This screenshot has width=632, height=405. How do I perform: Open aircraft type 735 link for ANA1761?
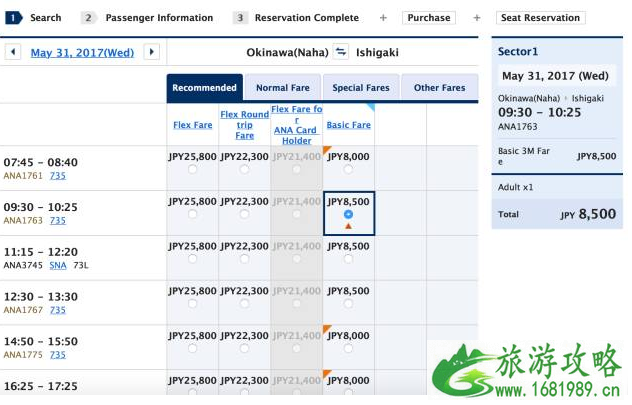point(58,176)
